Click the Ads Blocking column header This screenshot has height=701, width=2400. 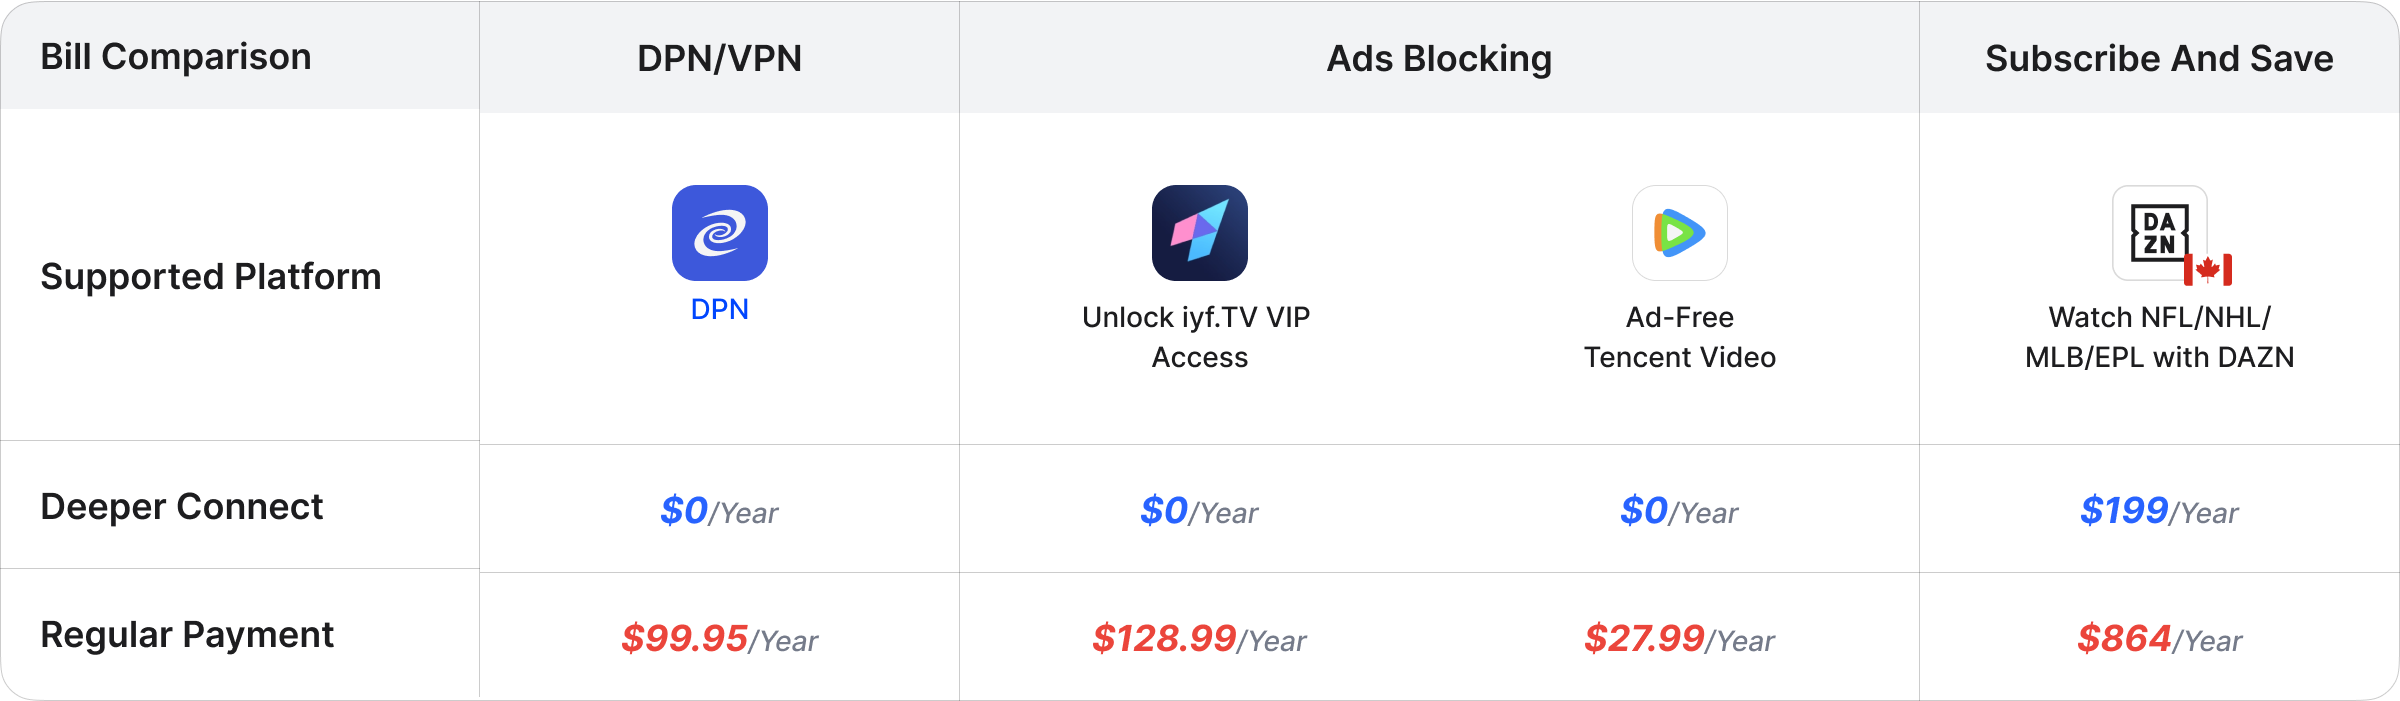[x=1440, y=58]
